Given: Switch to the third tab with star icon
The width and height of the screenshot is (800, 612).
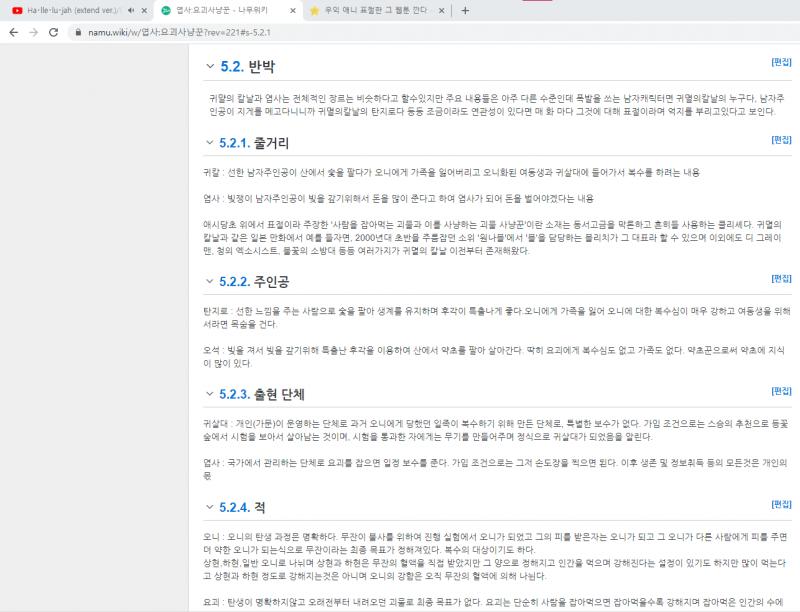Looking at the screenshot, I should 377,10.
